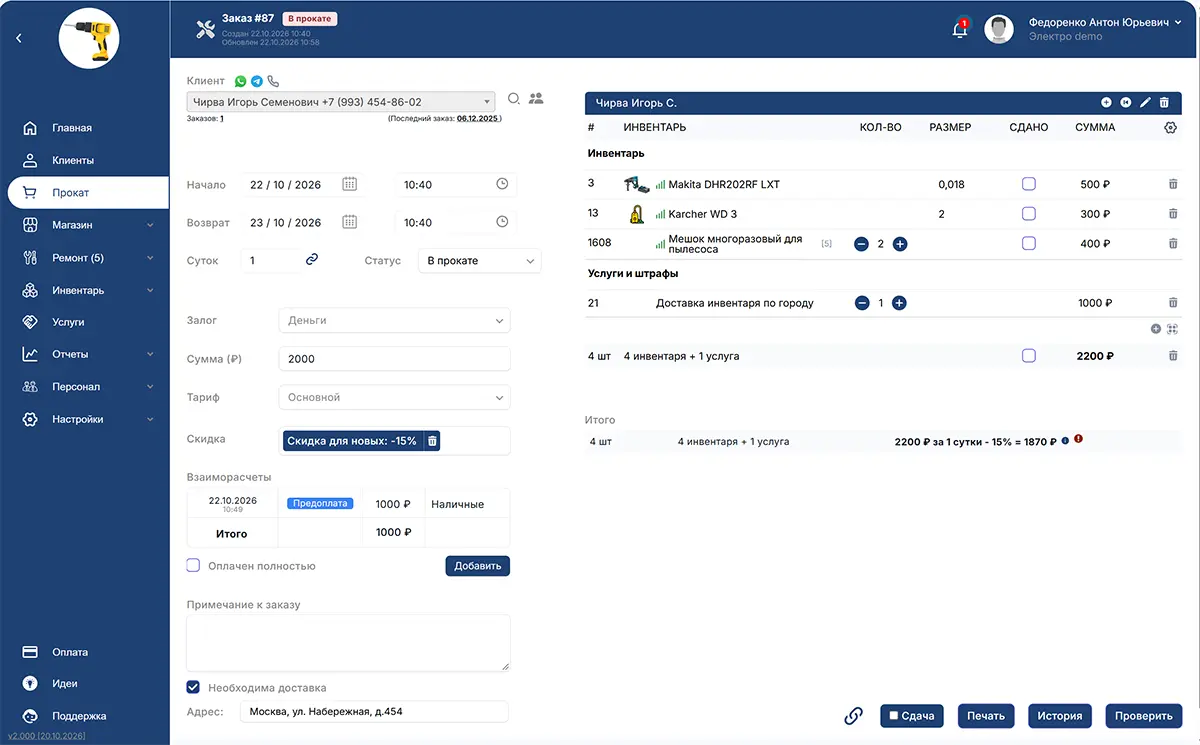Image resolution: width=1200 pixels, height=745 pixels.
Task: Open the Статус dropdown showing 'В прокате'
Action: tap(478, 261)
